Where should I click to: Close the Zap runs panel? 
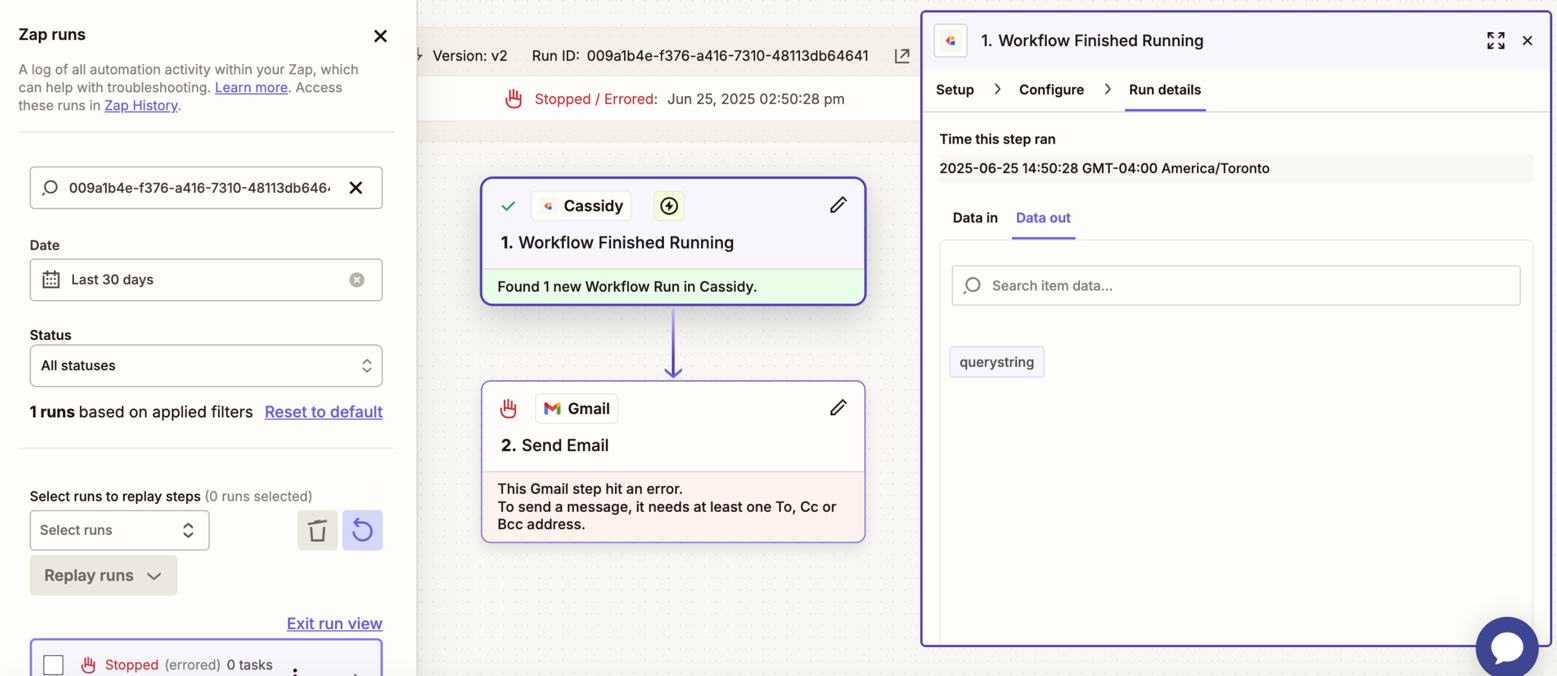[380, 36]
